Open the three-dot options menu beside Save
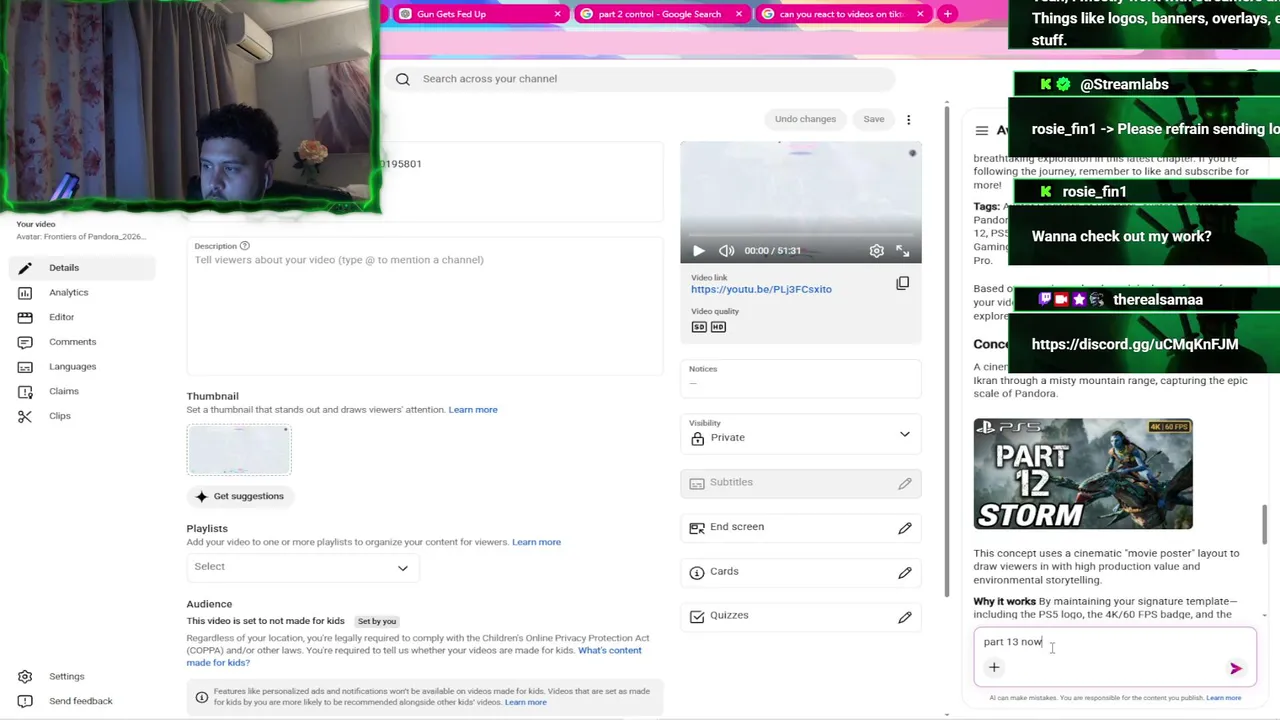This screenshot has height=720, width=1280. [x=908, y=120]
